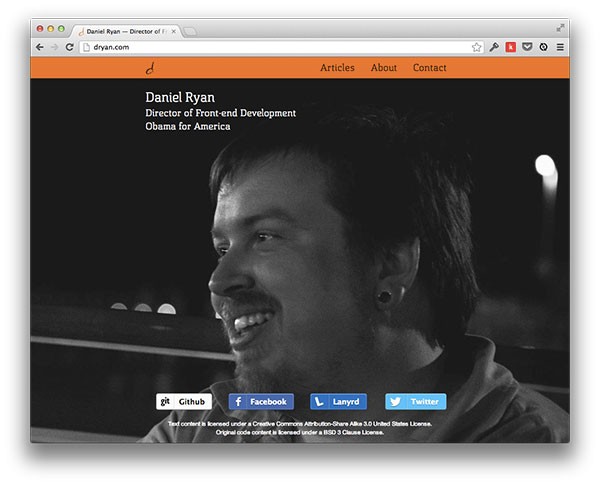The image size is (600, 485).
Task: Close the Daniel Ryan tab
Action: (x=173, y=31)
